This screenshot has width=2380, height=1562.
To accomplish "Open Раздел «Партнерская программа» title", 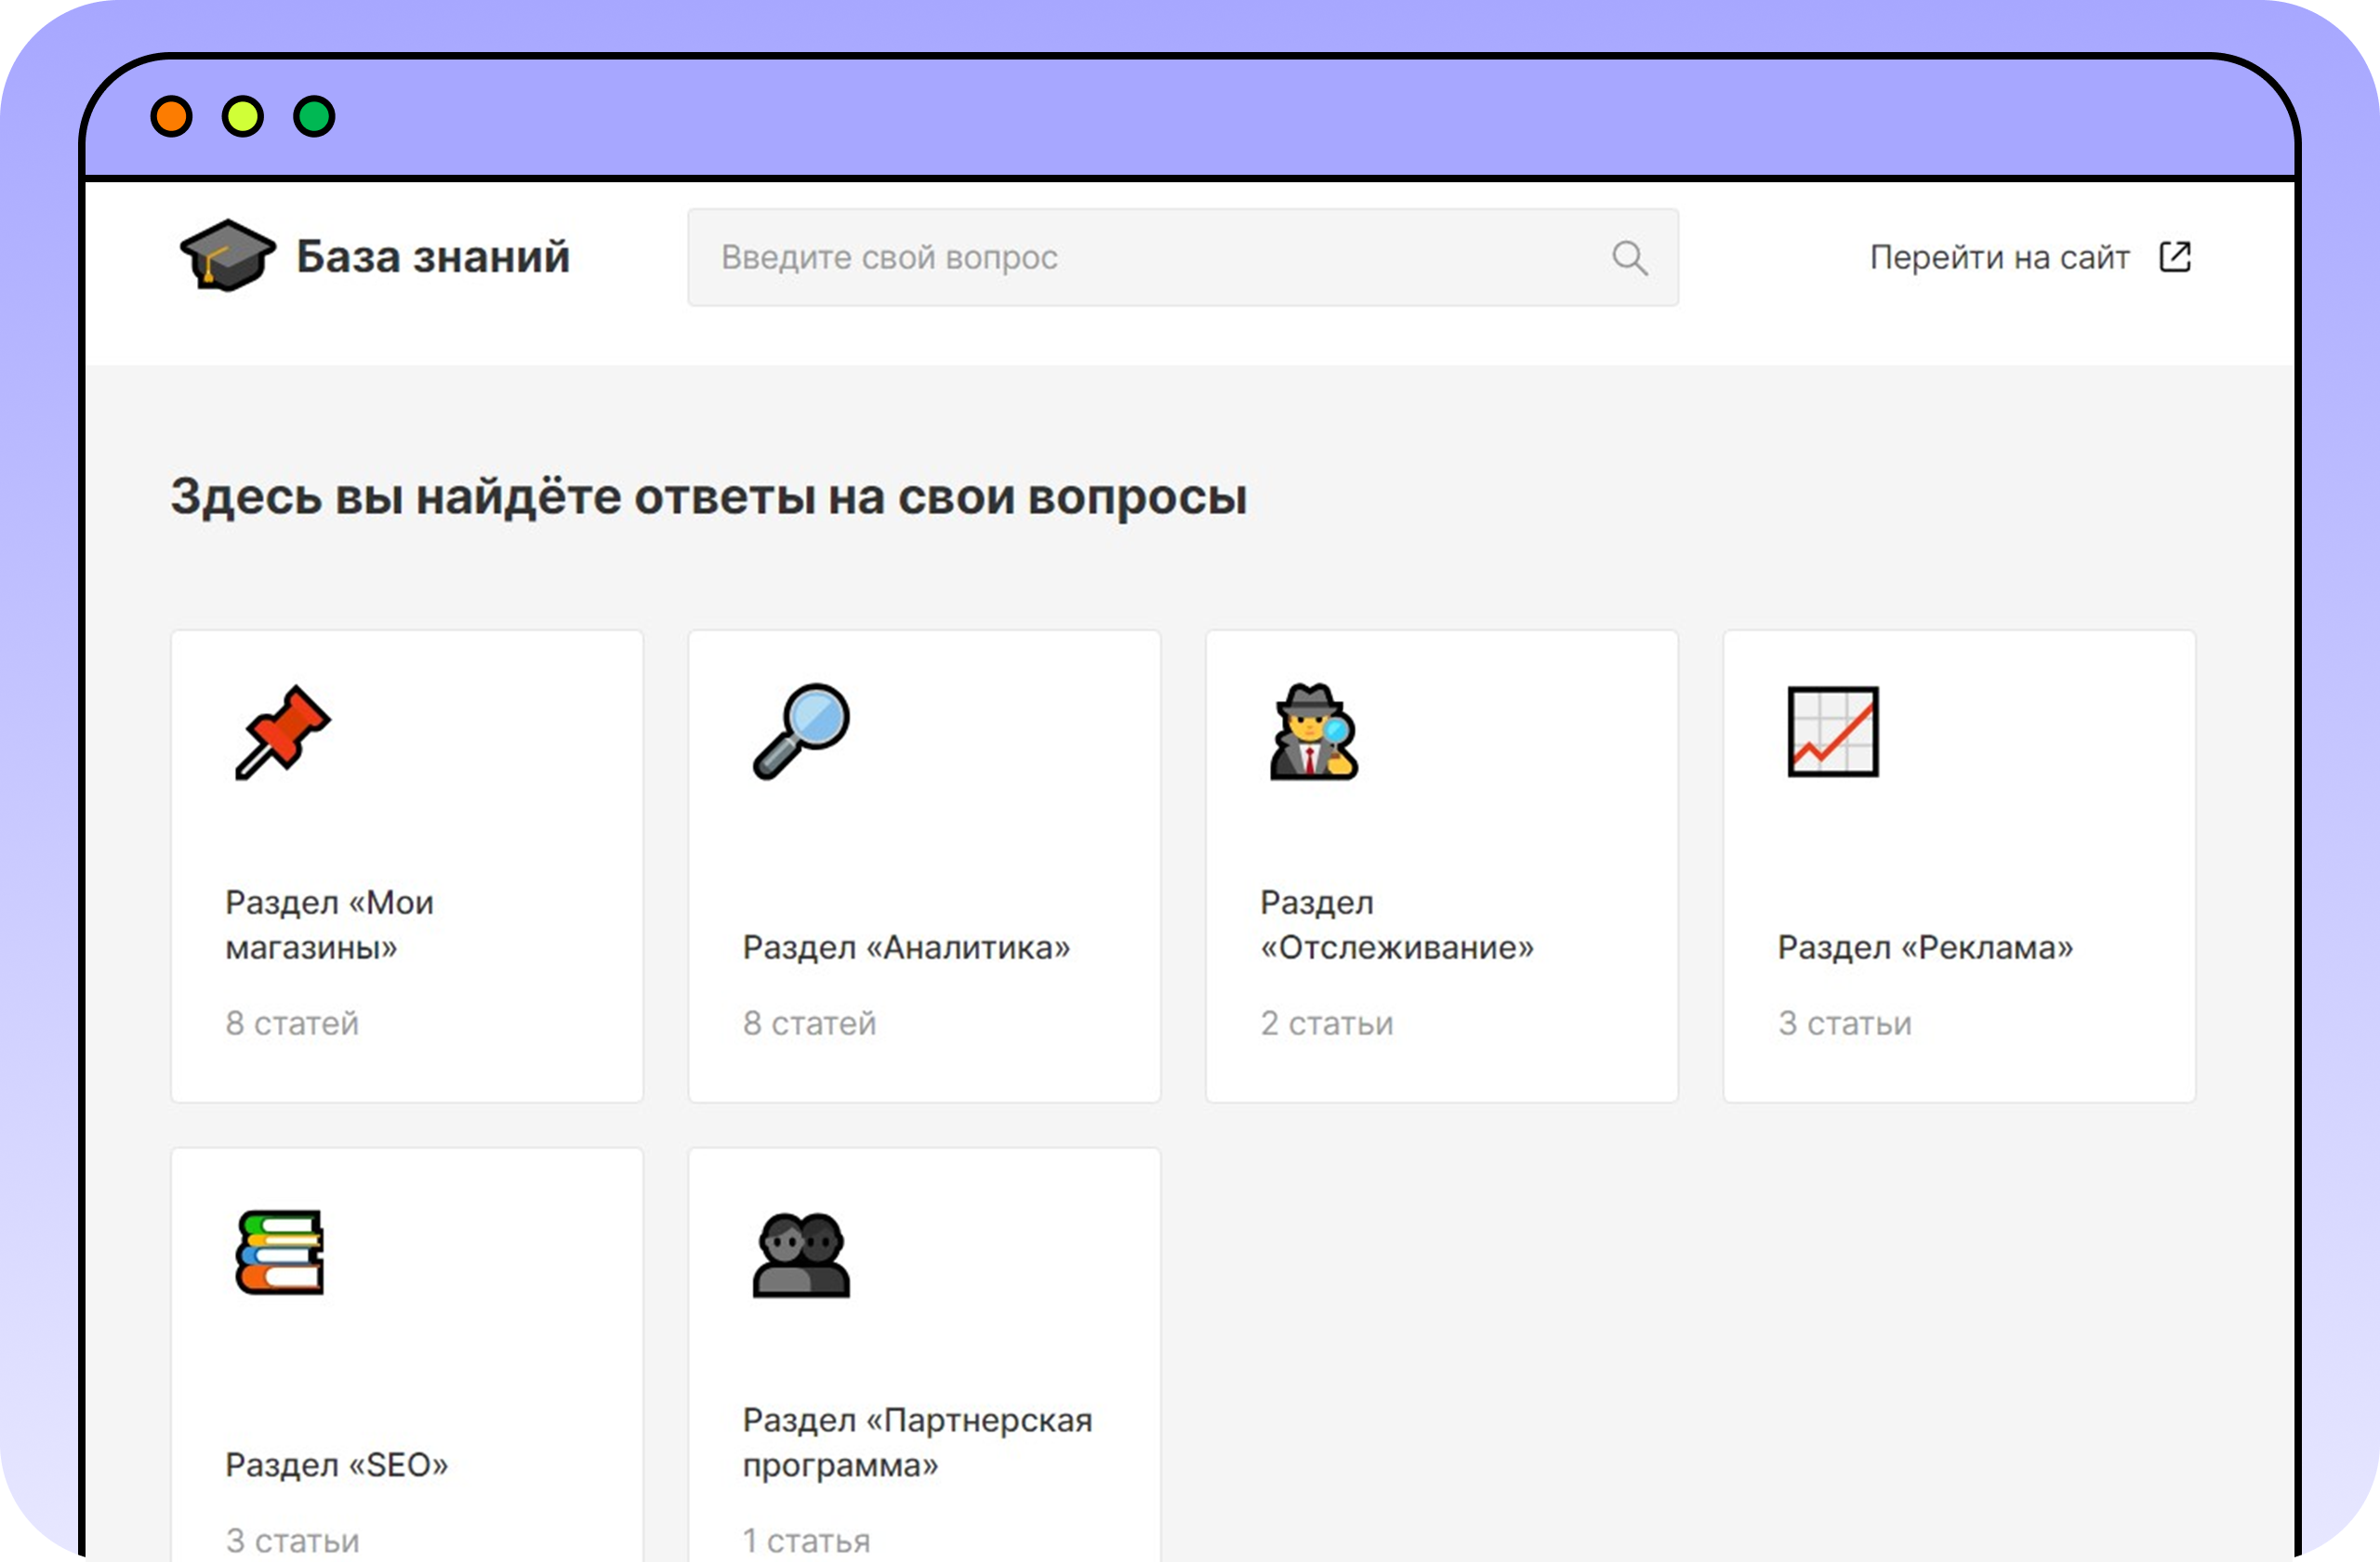I will pos(917,1443).
